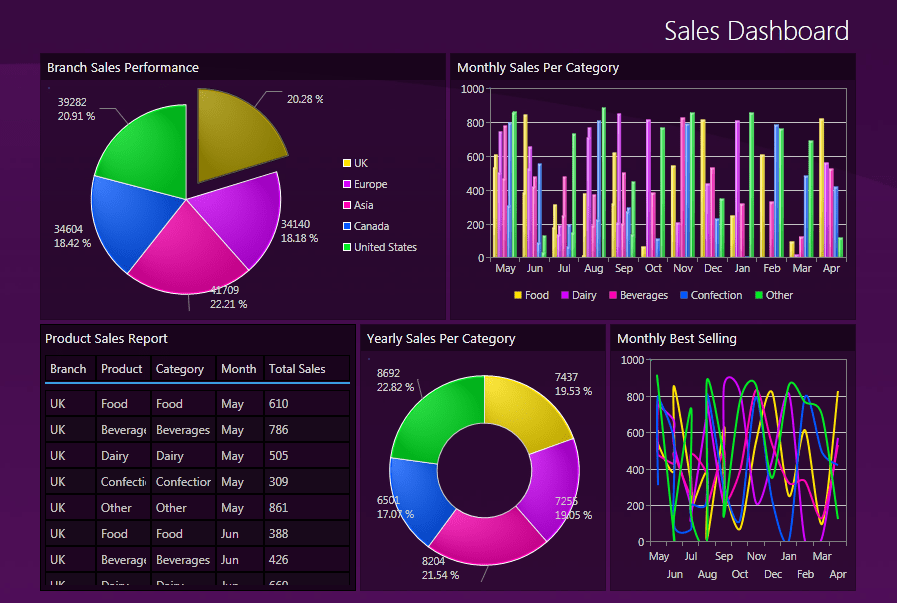Expand the Category column header

pyautogui.click(x=180, y=368)
